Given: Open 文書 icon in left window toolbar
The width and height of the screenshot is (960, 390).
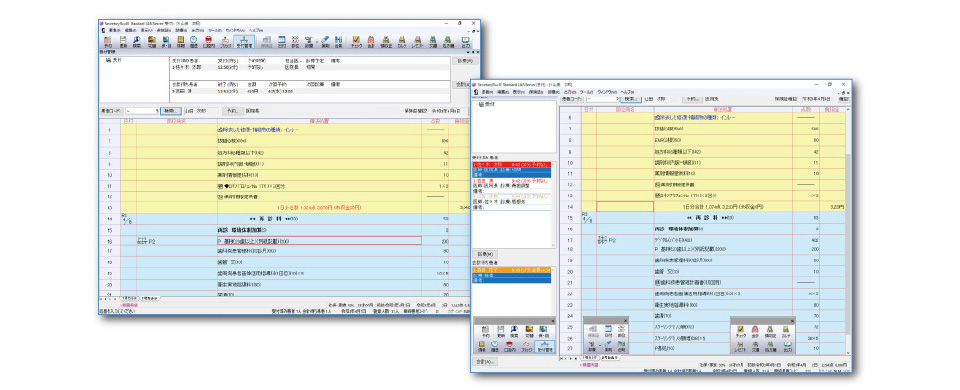Looking at the screenshot, I should (x=432, y=41).
